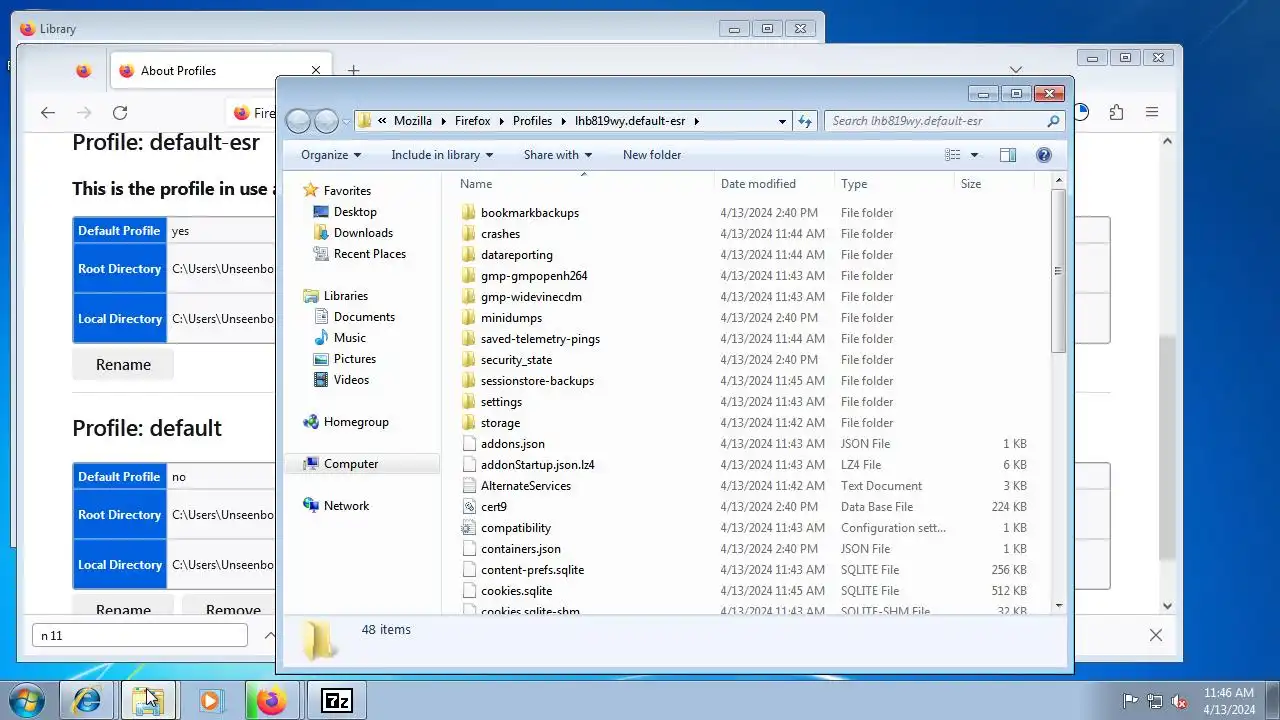Click the Windows Start orb

pos(27,700)
